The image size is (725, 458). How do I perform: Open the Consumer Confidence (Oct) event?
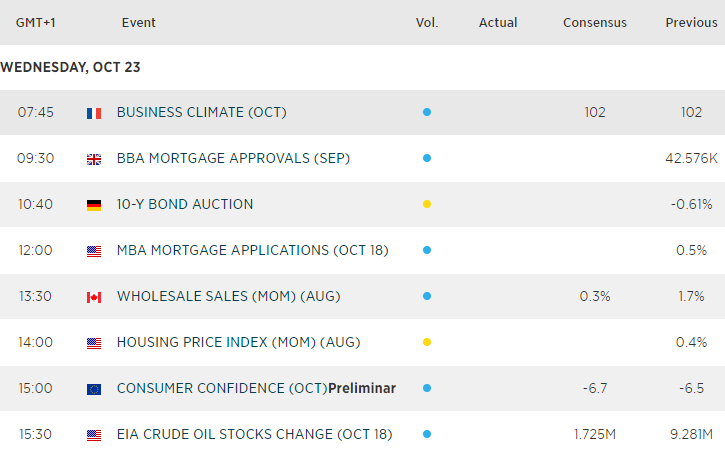click(256, 388)
